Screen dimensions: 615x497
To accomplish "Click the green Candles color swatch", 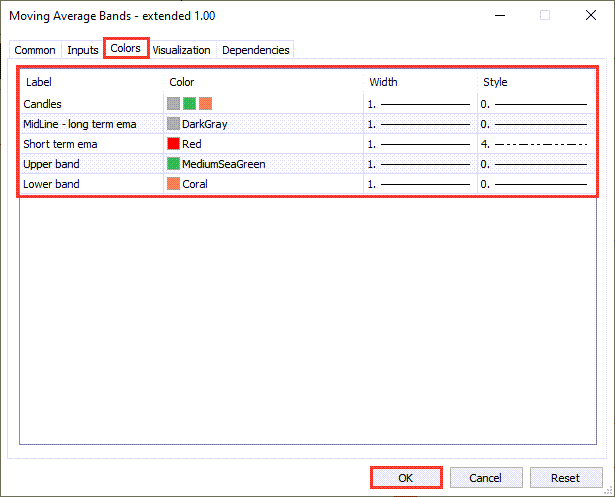I will 189,103.
